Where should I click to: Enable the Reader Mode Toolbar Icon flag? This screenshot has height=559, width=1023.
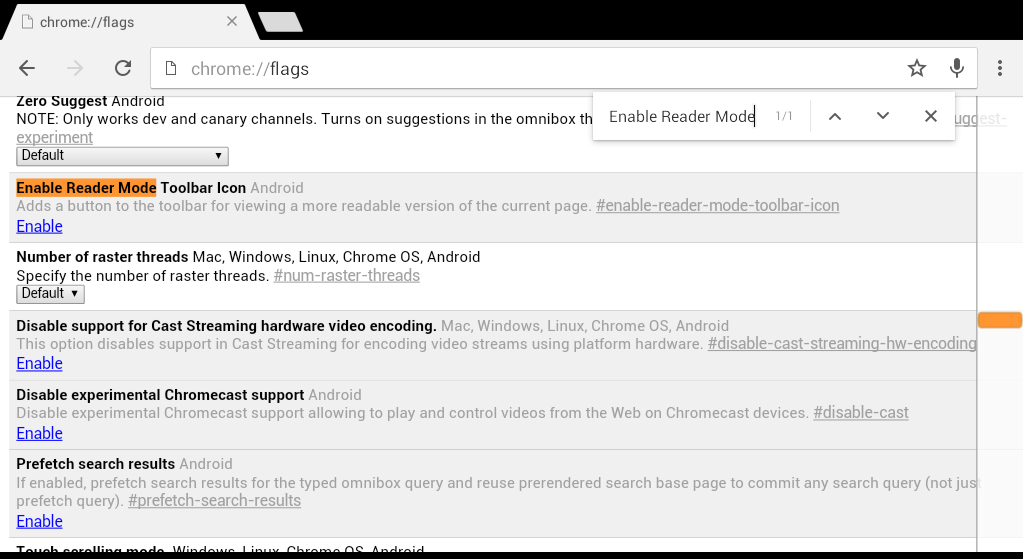[x=39, y=226]
